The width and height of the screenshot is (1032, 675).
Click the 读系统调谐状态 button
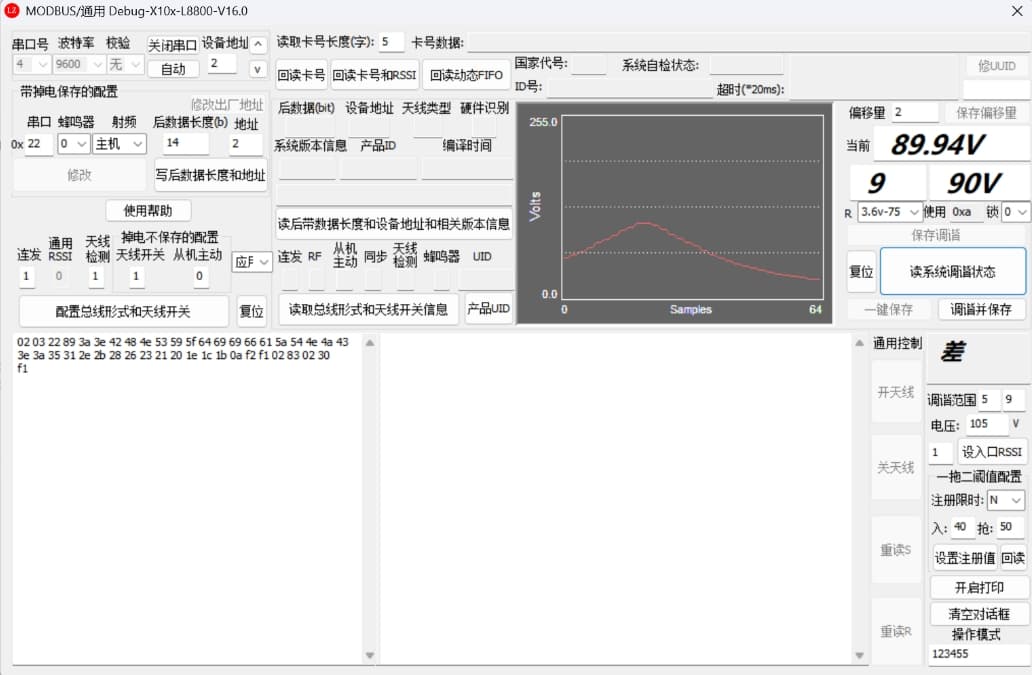(952, 271)
